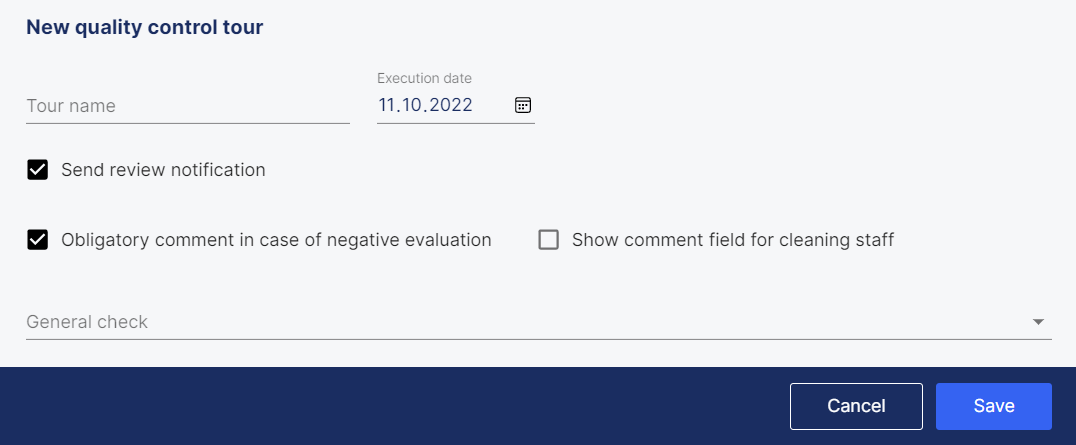Cancel the new tour dialog
Image resolution: width=1076 pixels, height=445 pixels.
856,406
